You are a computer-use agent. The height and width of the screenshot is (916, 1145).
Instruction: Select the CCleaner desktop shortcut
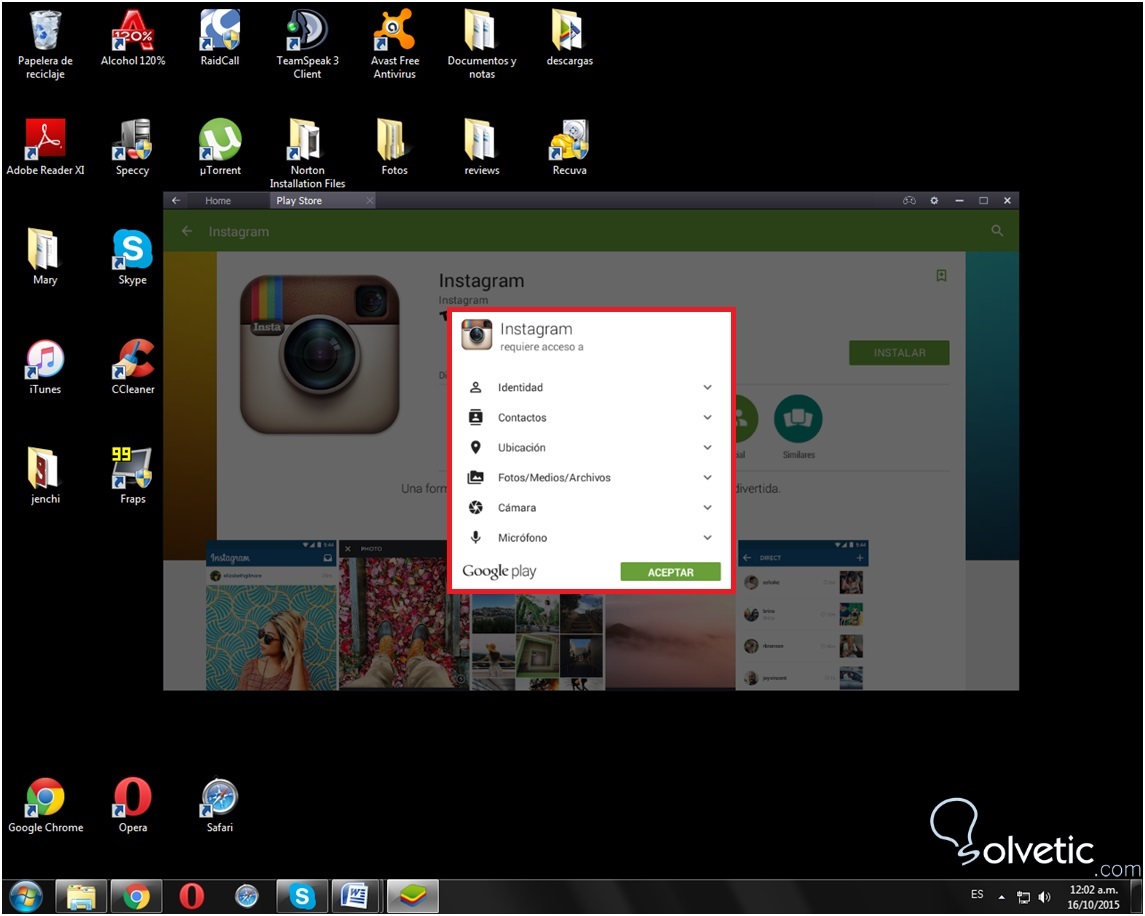(x=132, y=366)
